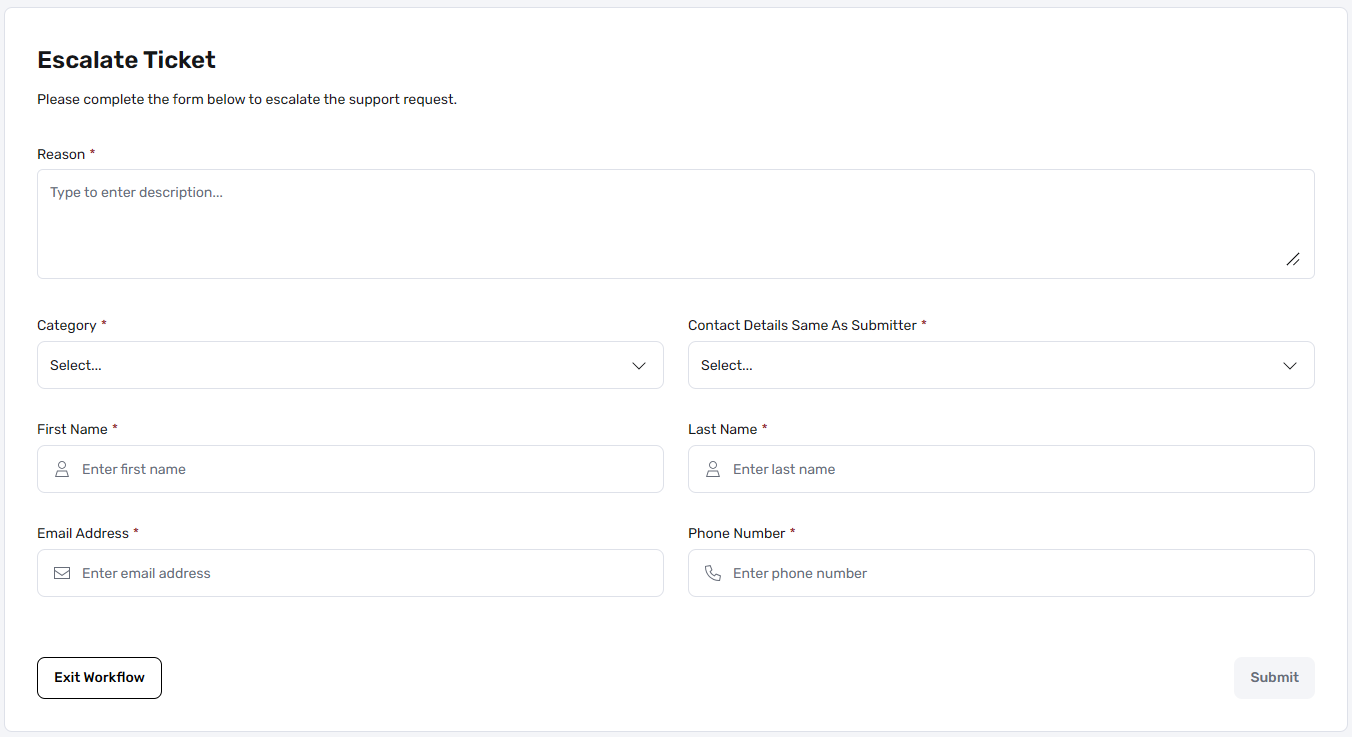Click the 'Please complete the form below' instruction text
1352x737 pixels.
pyautogui.click(x=247, y=100)
